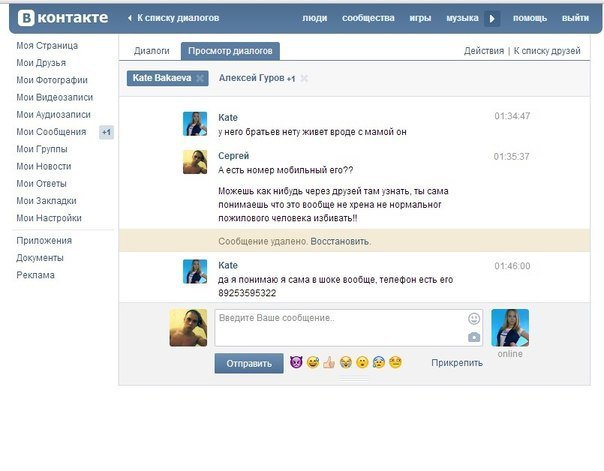The width and height of the screenshot is (604, 471).
Task: Click the 01:46:00 timestamp
Action: pos(512,266)
